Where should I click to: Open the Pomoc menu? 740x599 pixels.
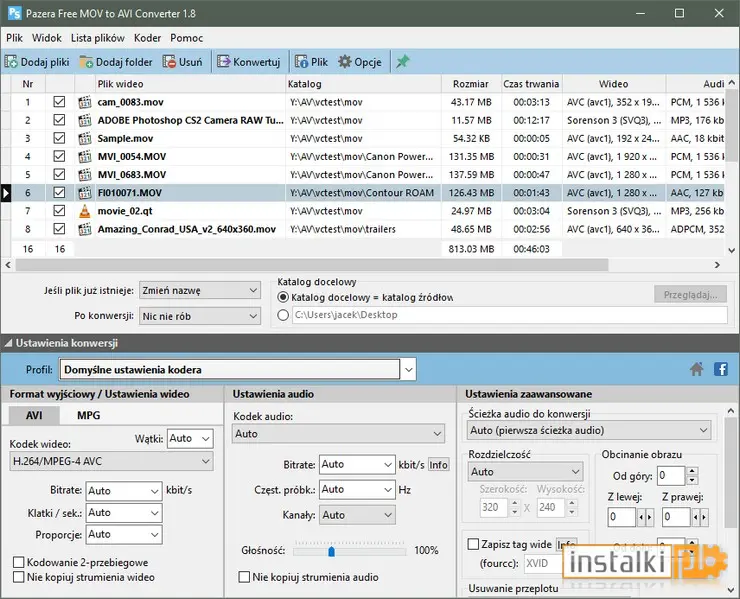pos(186,38)
